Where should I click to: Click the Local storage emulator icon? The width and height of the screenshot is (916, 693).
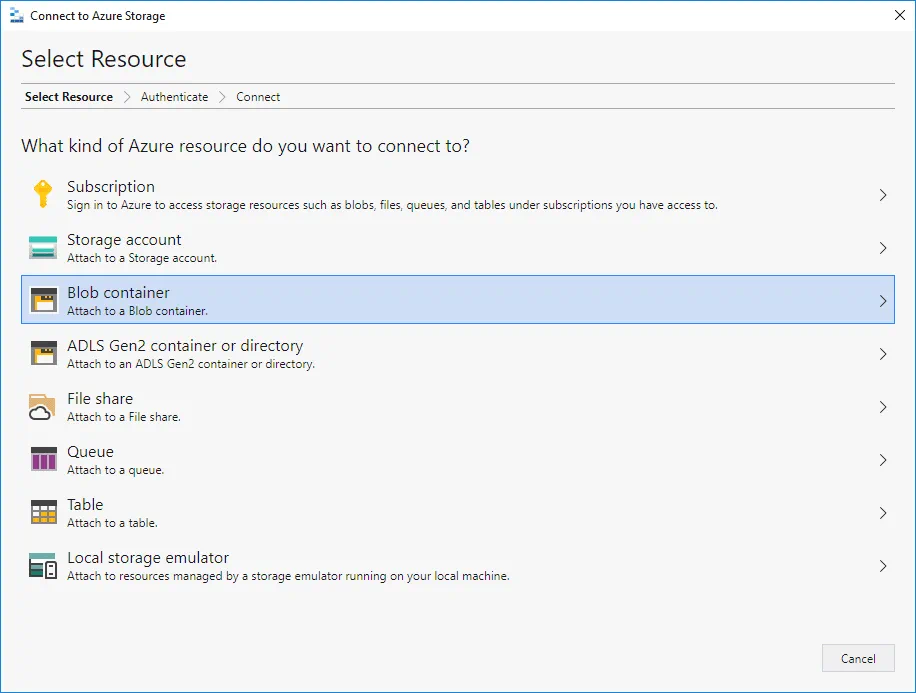(x=43, y=566)
